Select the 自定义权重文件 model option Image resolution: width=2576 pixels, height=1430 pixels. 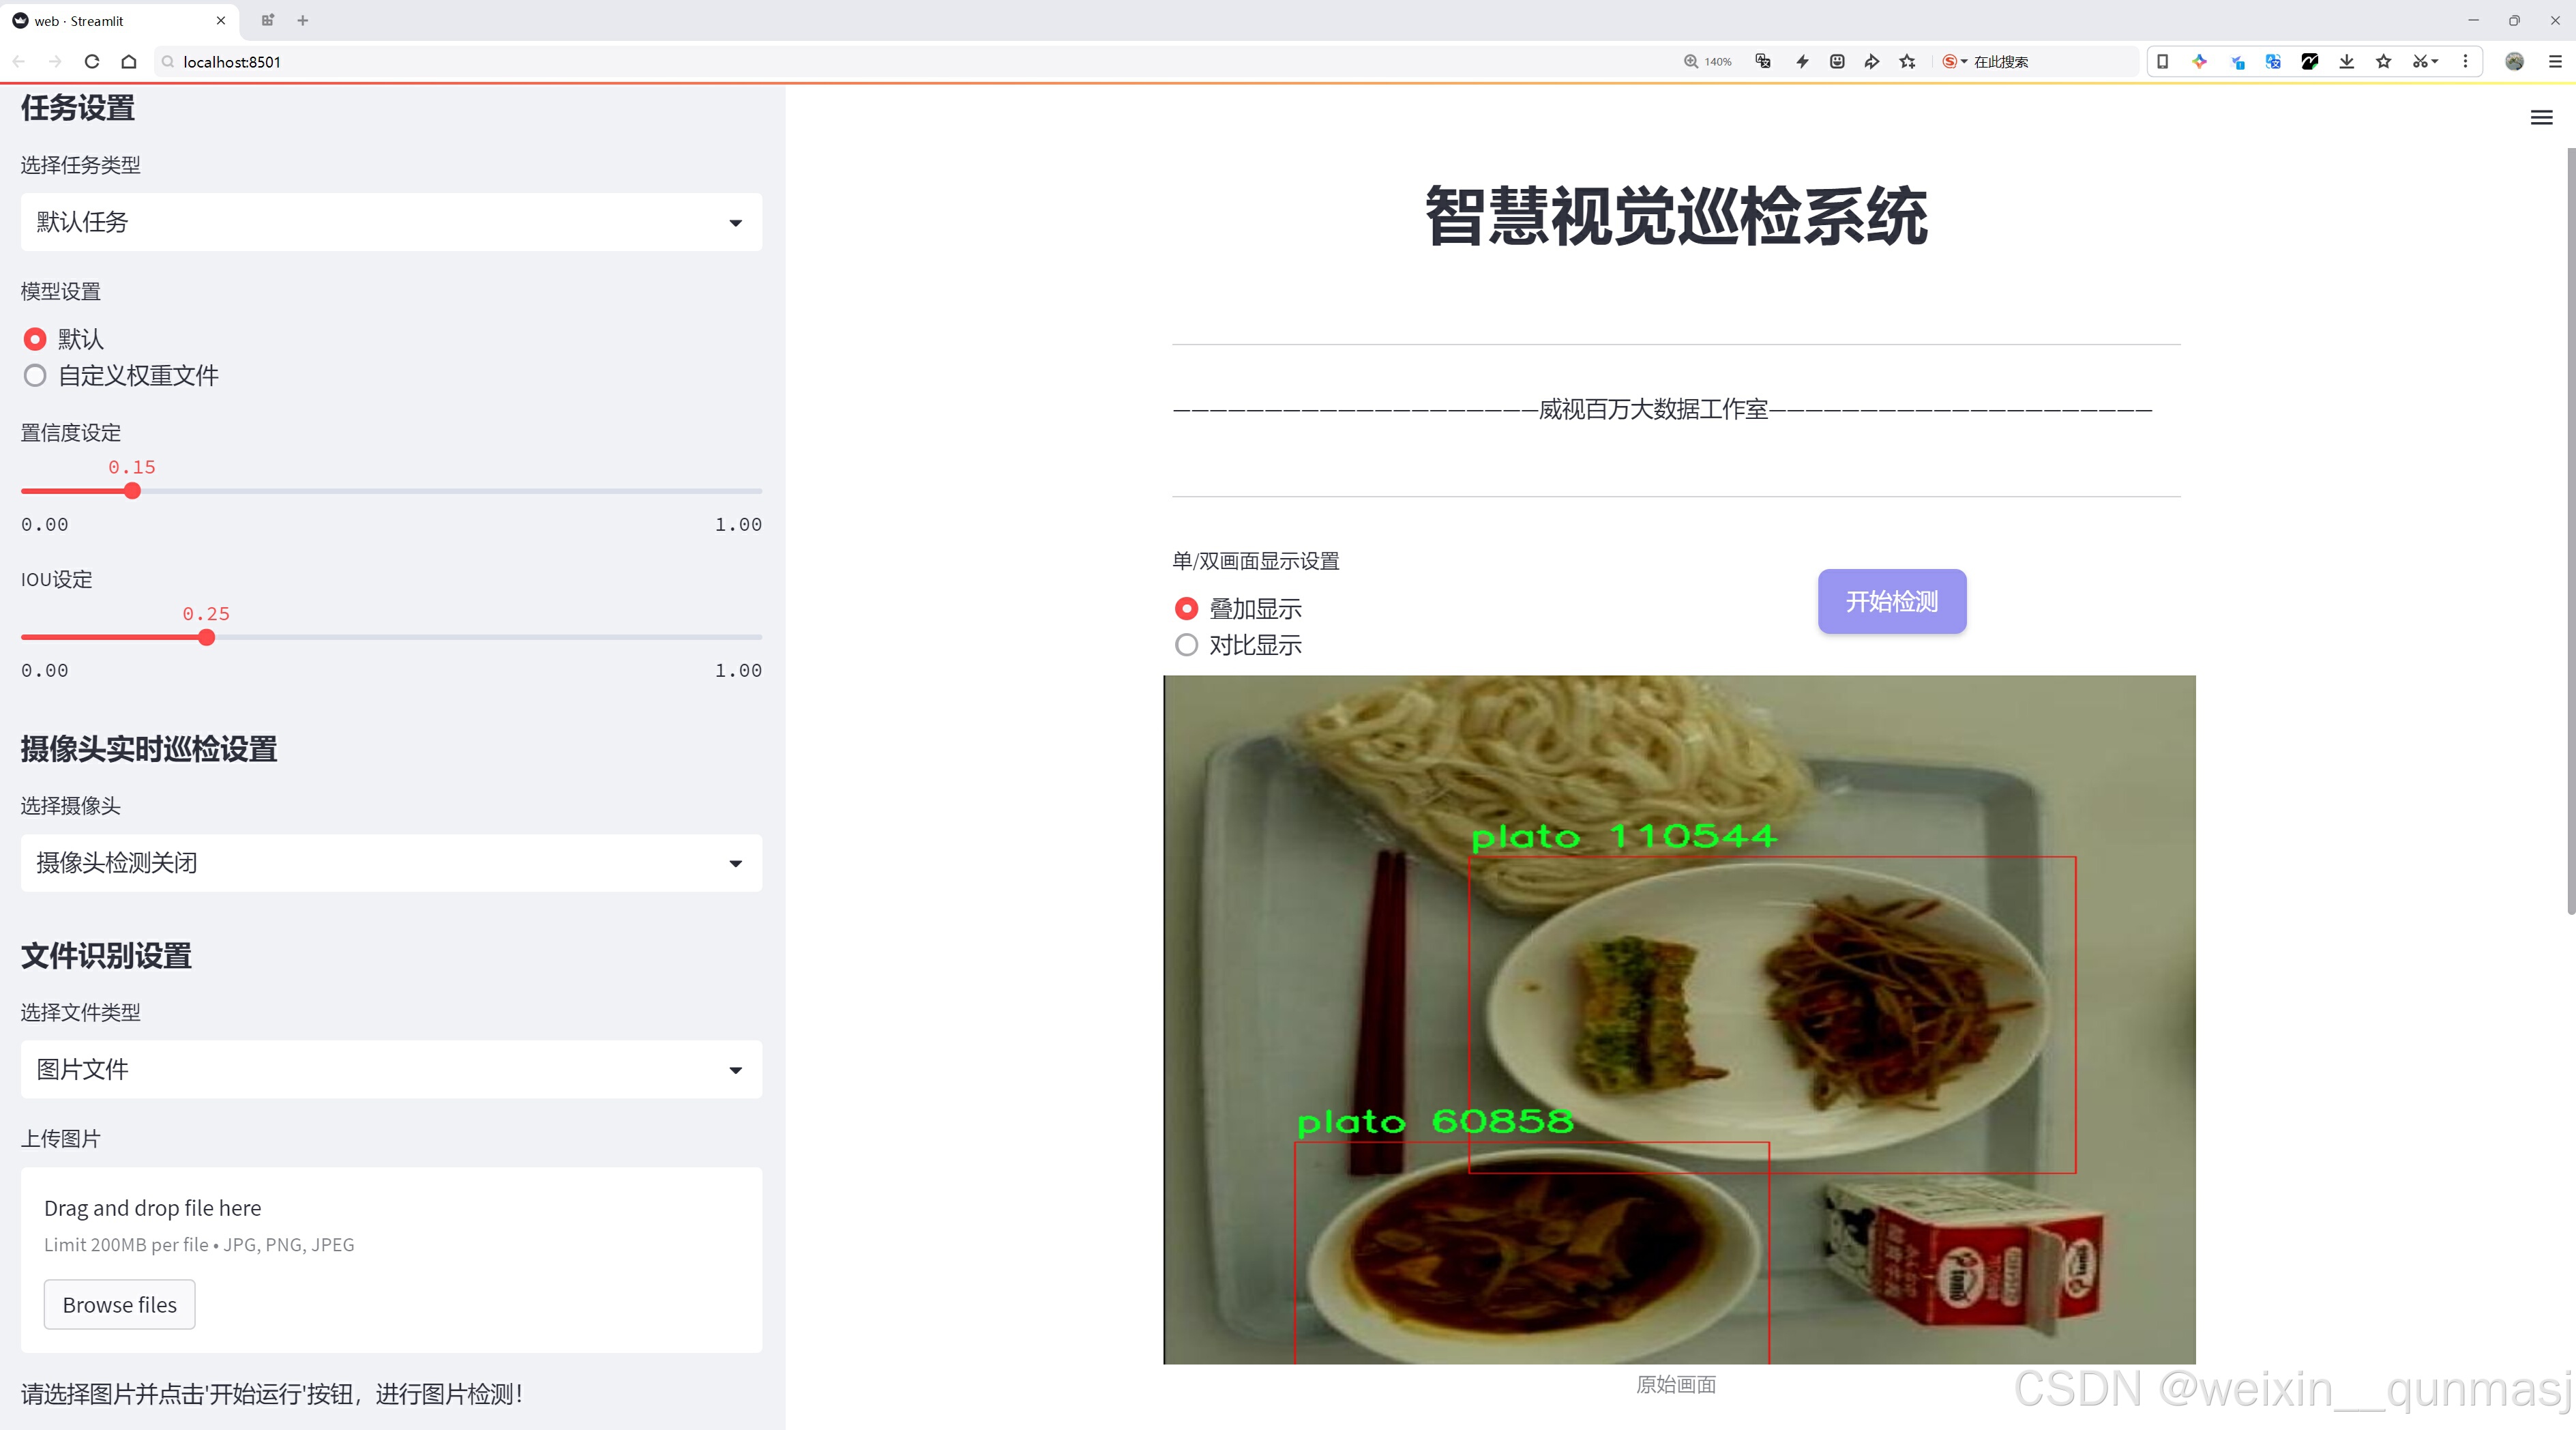point(35,376)
